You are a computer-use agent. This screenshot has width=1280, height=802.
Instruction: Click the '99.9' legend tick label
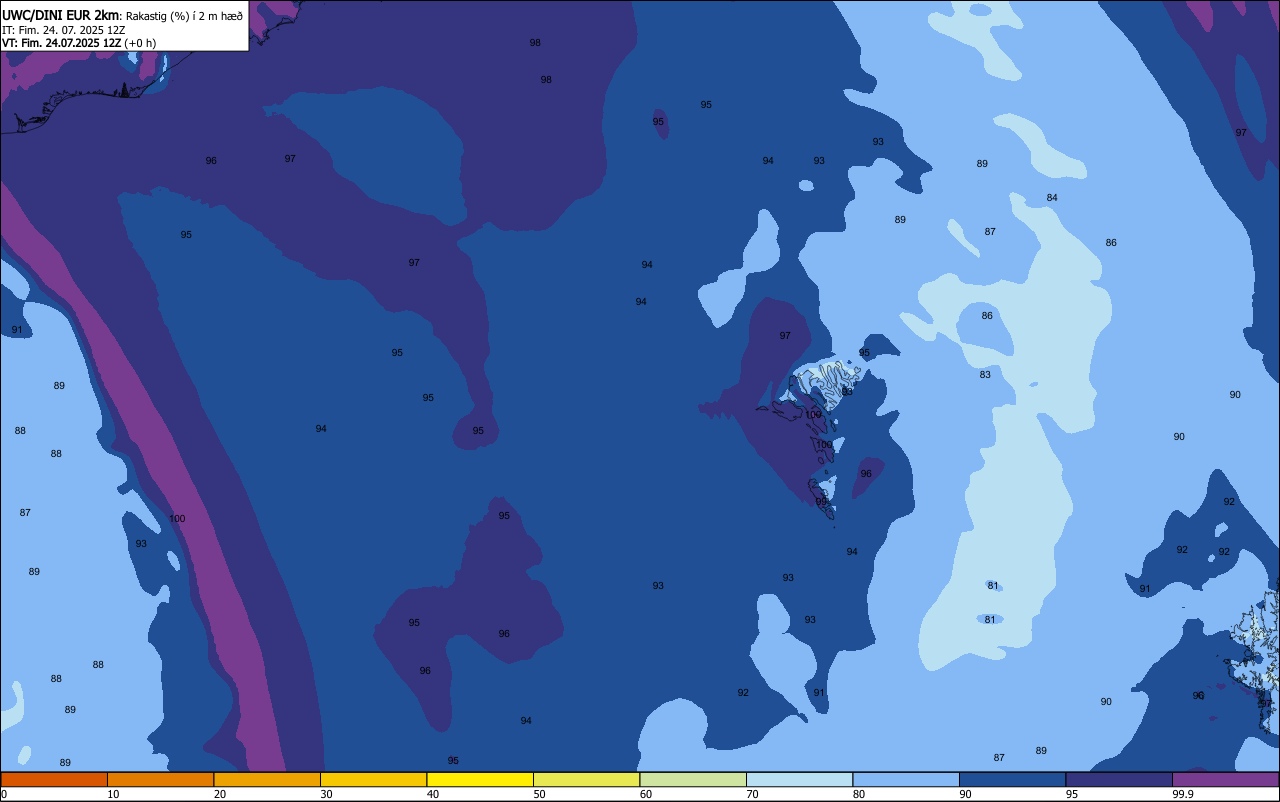1184,794
